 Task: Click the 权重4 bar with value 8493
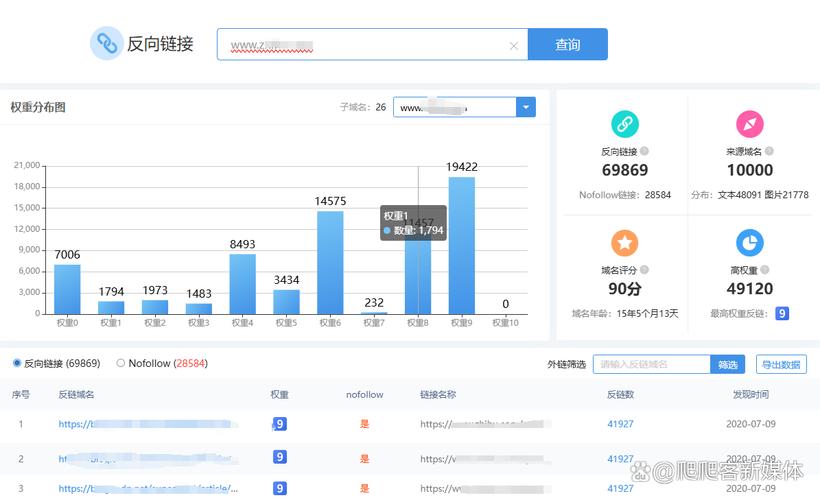coord(243,284)
